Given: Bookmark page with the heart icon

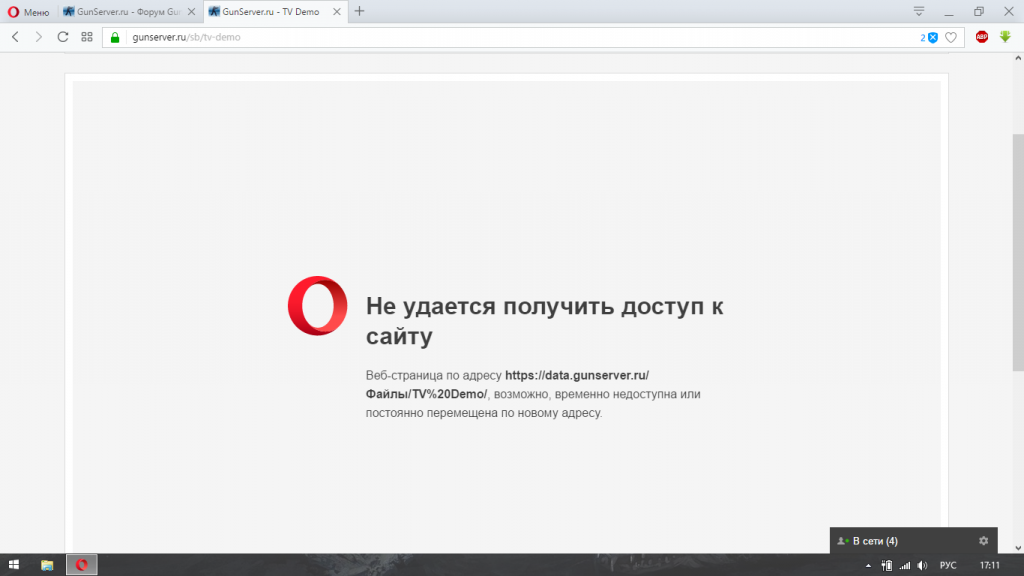Looking at the screenshot, I should 951,37.
